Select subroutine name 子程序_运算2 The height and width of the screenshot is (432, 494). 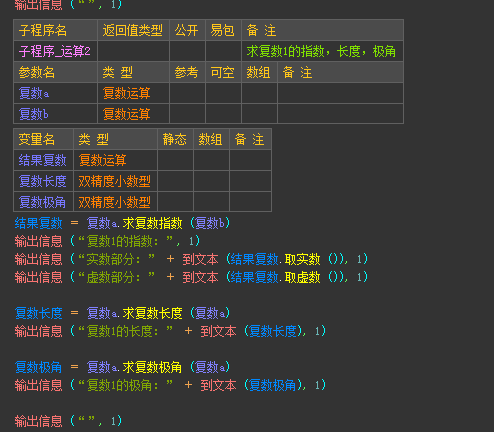(x=55, y=51)
